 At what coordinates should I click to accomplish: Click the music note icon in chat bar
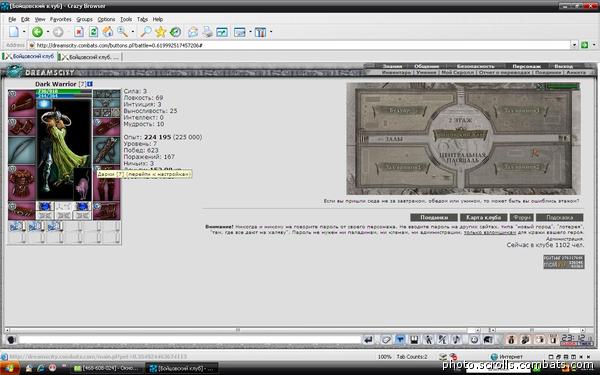pos(456,339)
